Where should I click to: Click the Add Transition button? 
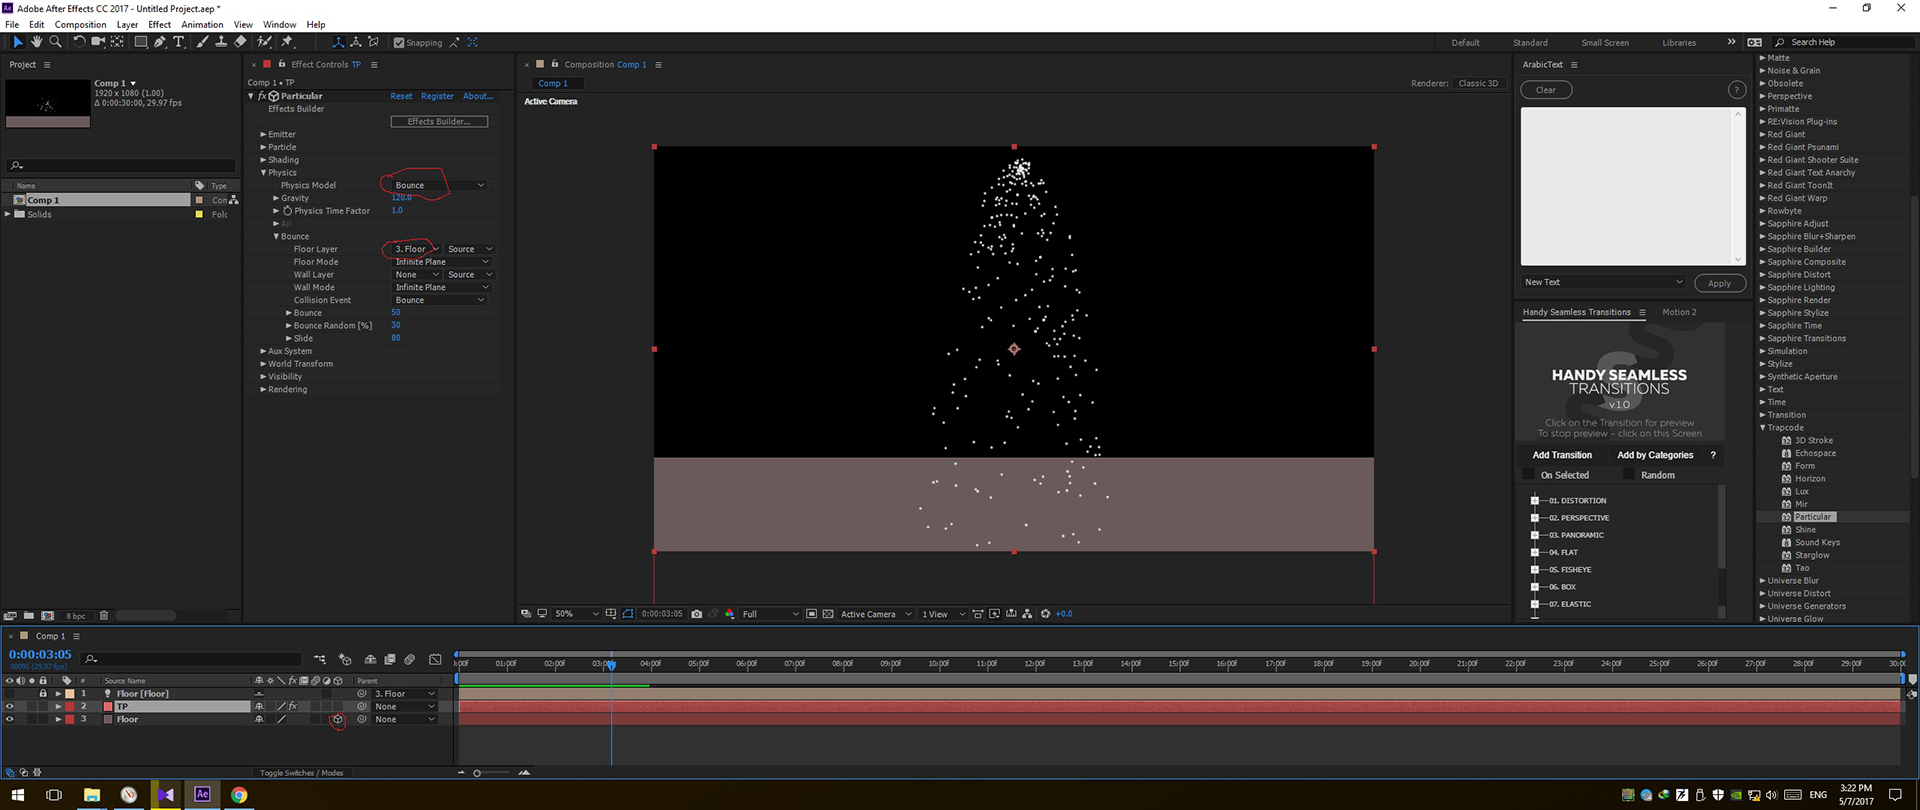1562,455
